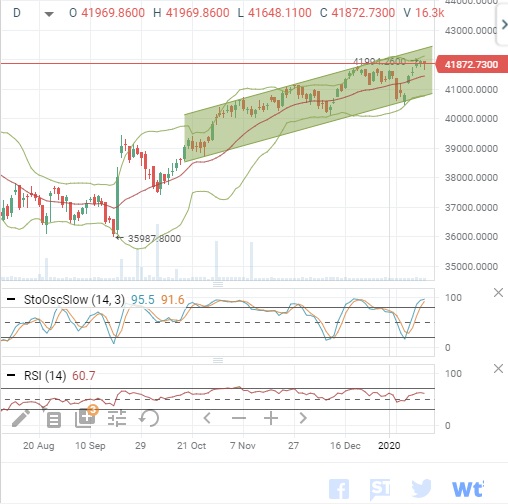Grab the divider handle above StoOscSlow

pos(218,284)
